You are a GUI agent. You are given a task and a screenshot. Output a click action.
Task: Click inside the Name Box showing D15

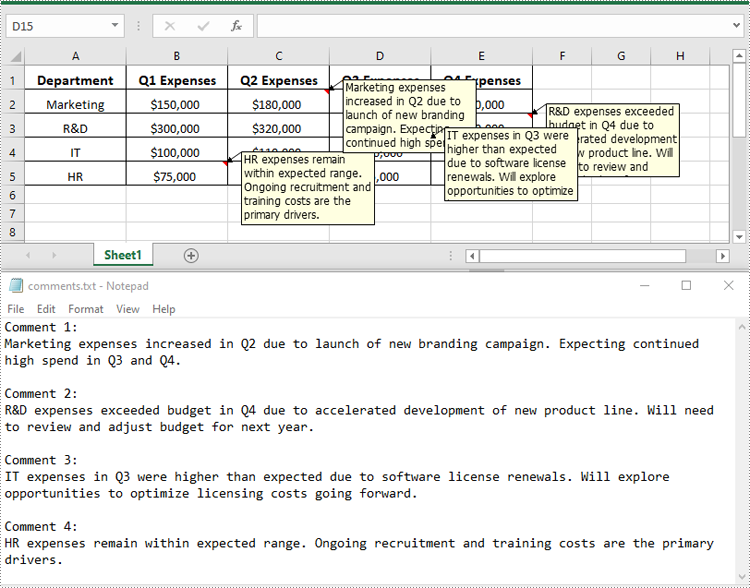55,26
